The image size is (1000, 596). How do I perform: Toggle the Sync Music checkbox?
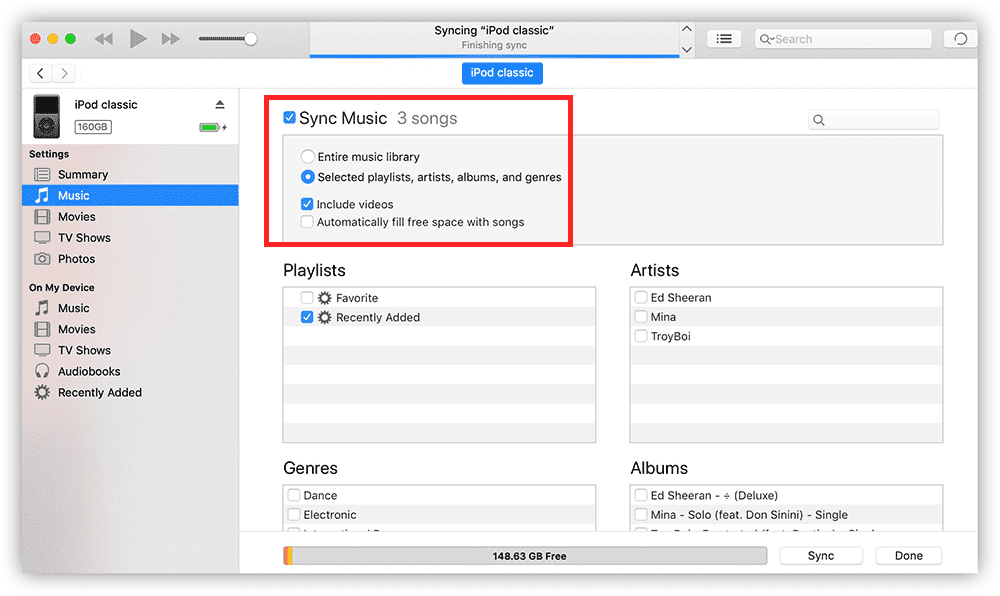coord(289,117)
